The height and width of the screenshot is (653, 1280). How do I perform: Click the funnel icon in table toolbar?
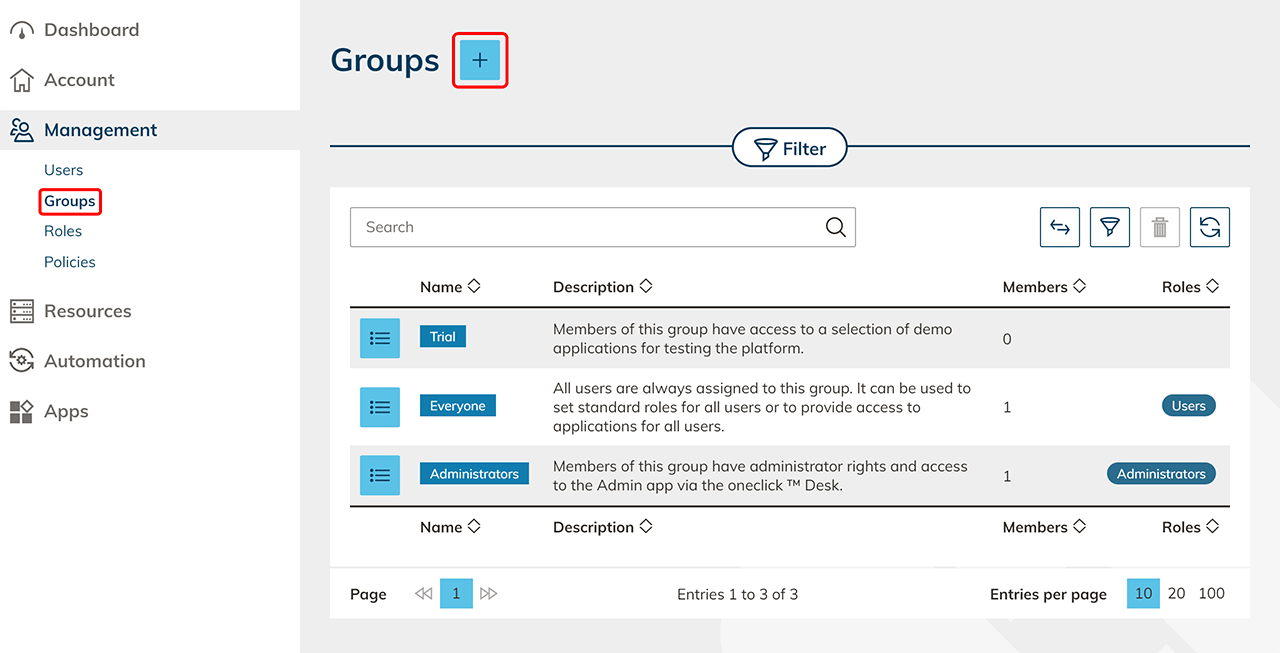coord(1109,228)
